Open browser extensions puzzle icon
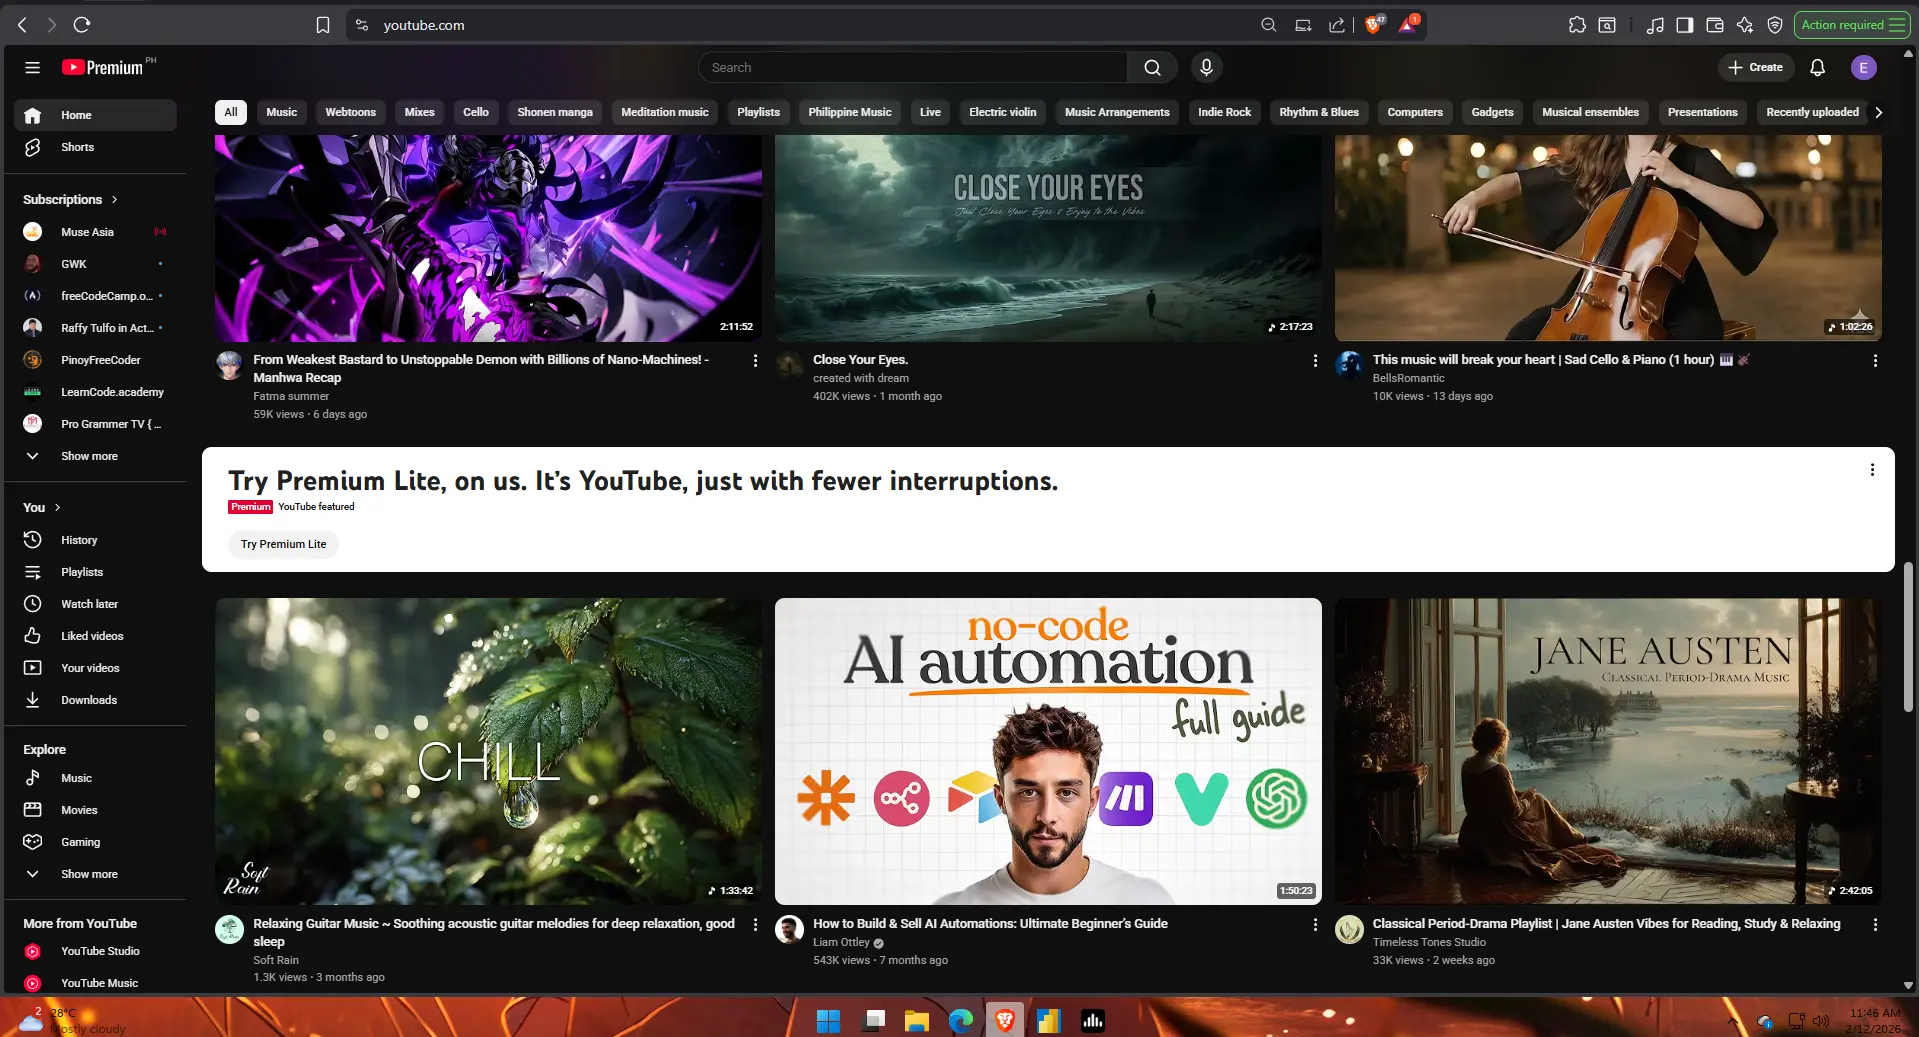The width and height of the screenshot is (1919, 1037). tap(1577, 25)
